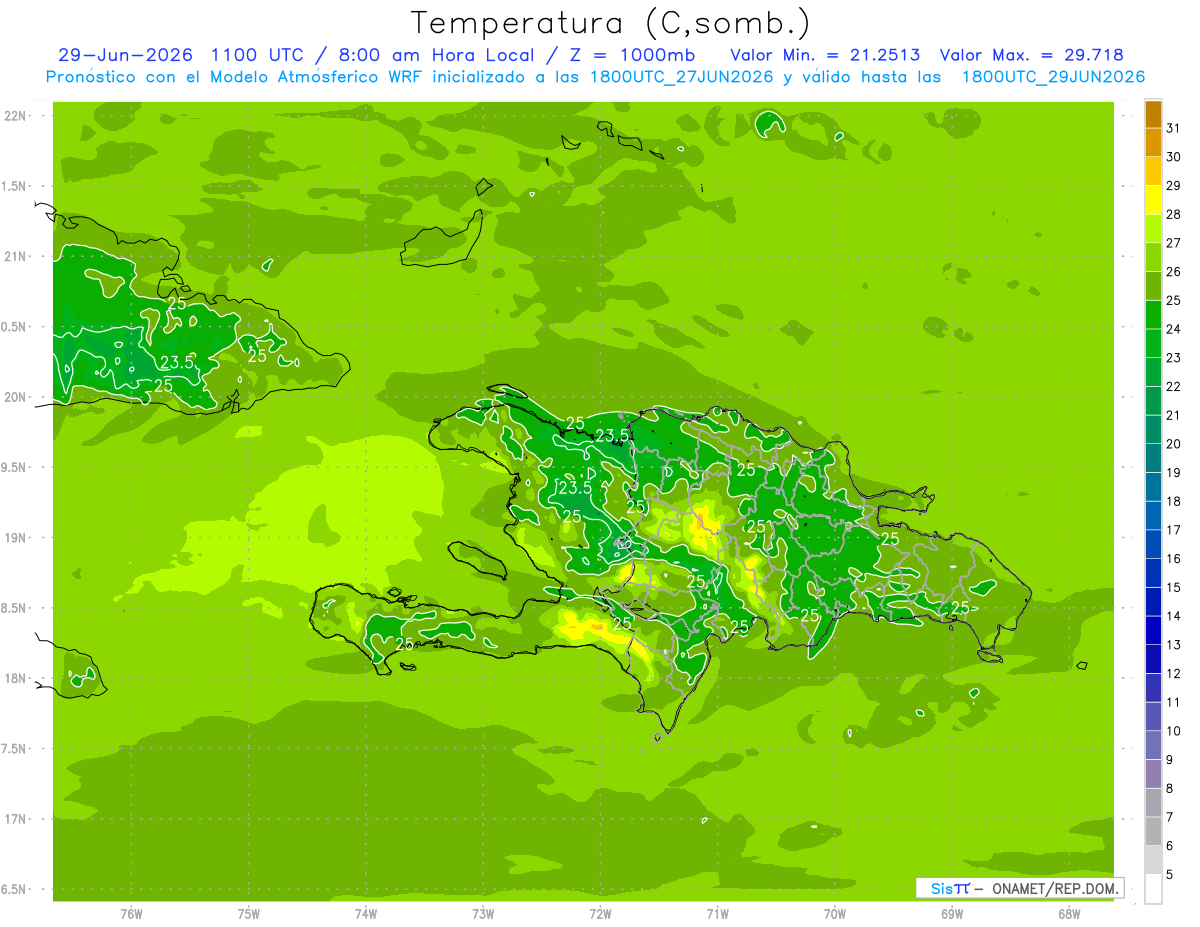The width and height of the screenshot is (1200, 927).
Task: Click the colorbar label '27'
Action: pos(1174,242)
